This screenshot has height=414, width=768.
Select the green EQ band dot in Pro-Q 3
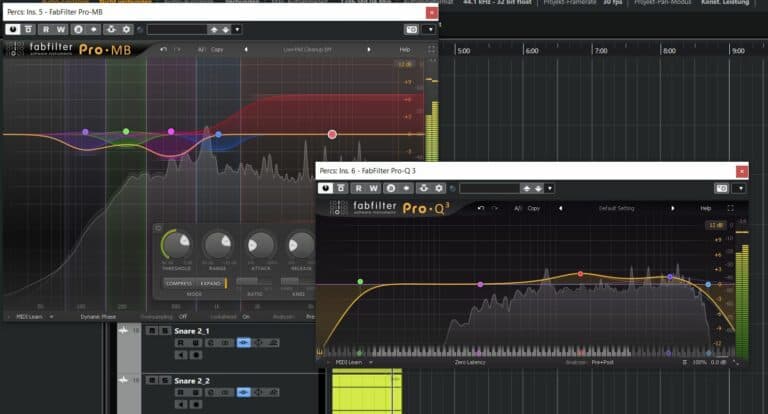click(360, 282)
